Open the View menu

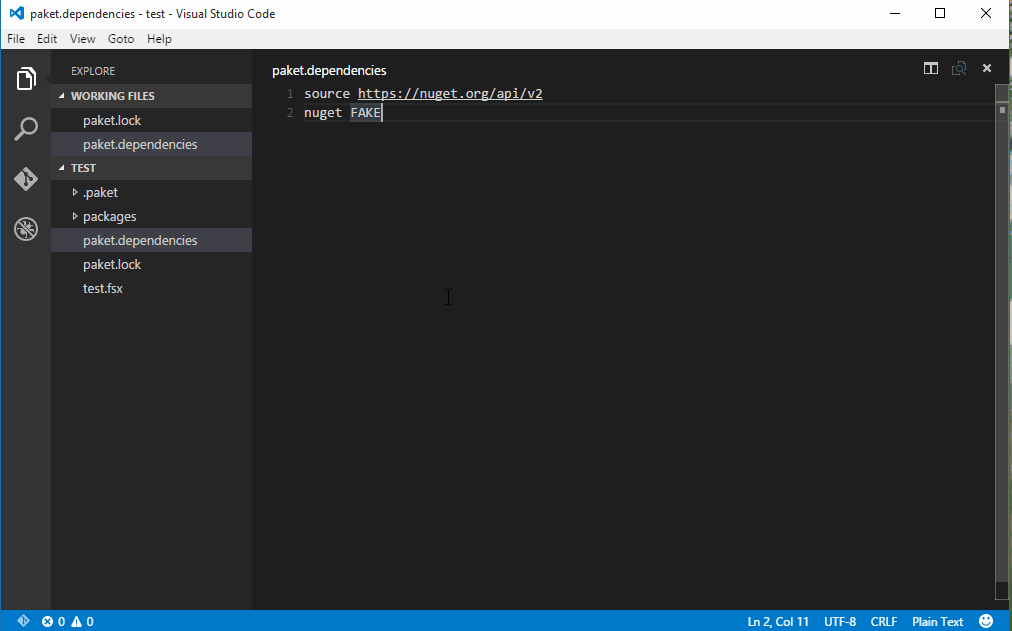(83, 39)
